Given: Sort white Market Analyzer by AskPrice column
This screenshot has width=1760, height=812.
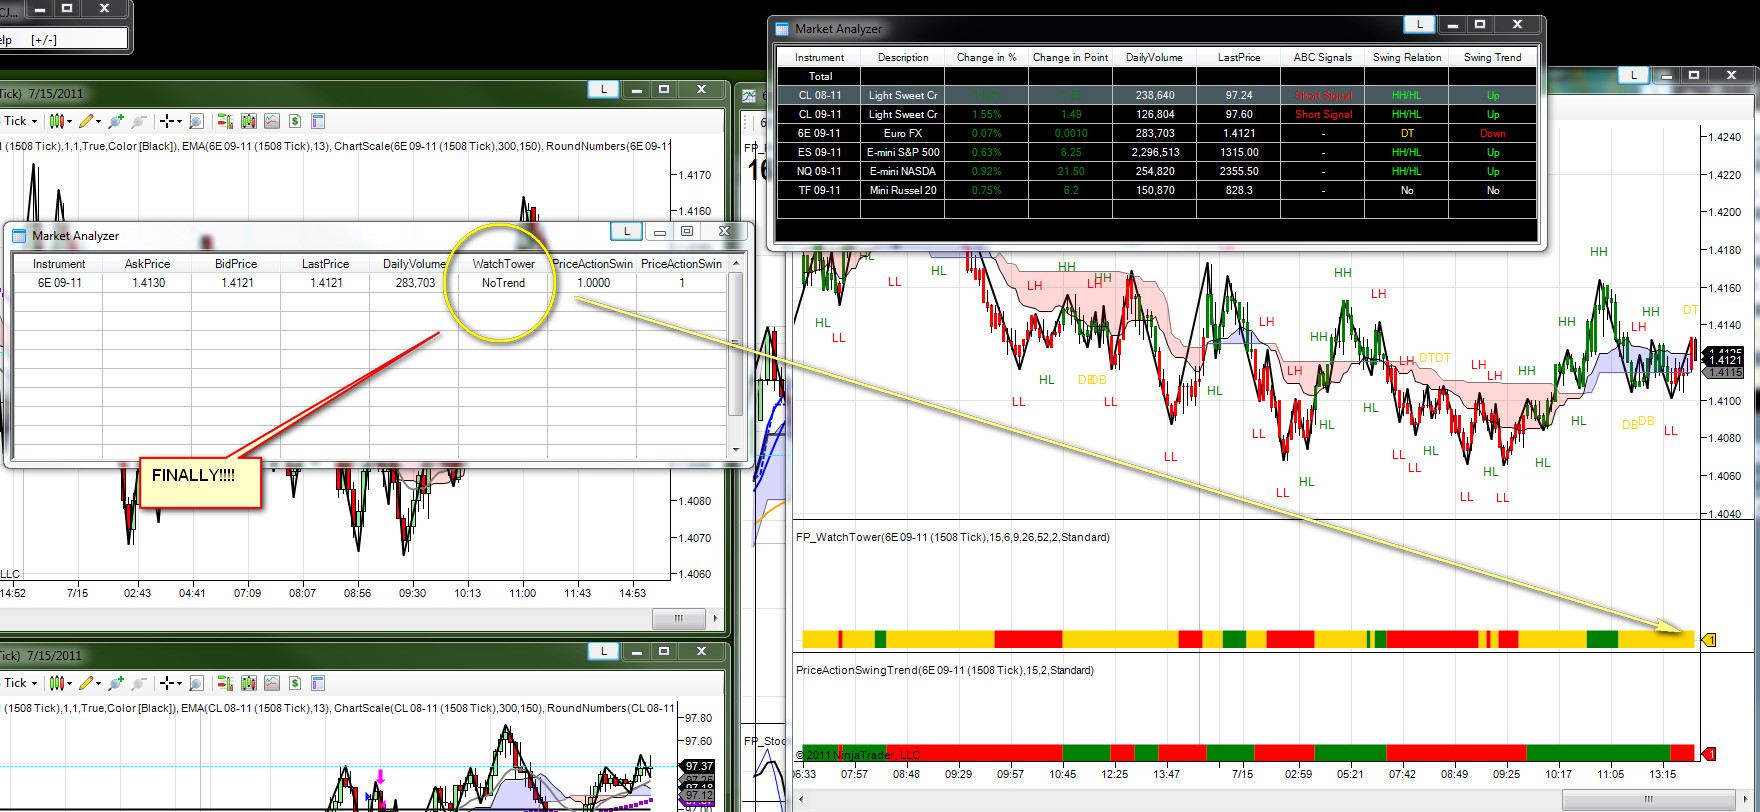Looking at the screenshot, I should point(147,264).
